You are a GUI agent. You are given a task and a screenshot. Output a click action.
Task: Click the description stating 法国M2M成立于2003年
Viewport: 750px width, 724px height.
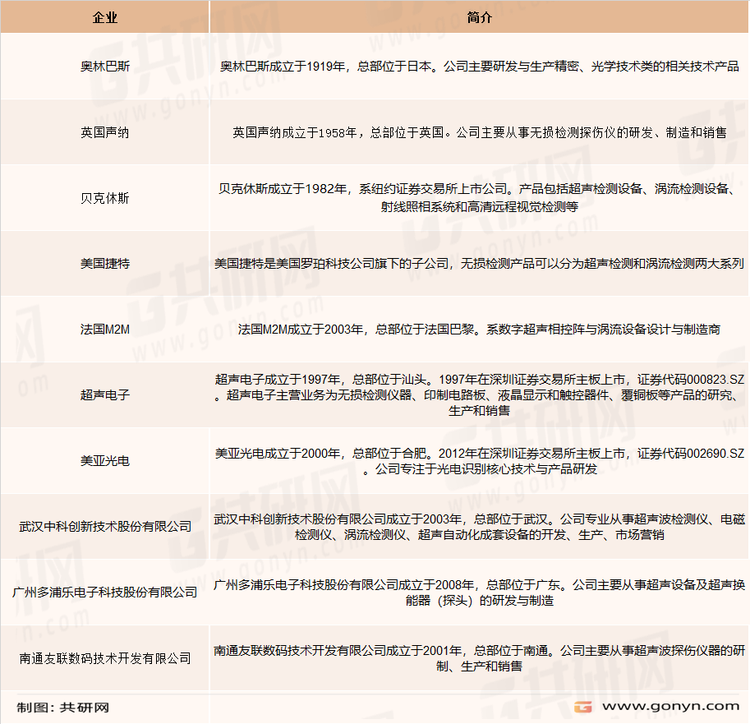point(479,329)
